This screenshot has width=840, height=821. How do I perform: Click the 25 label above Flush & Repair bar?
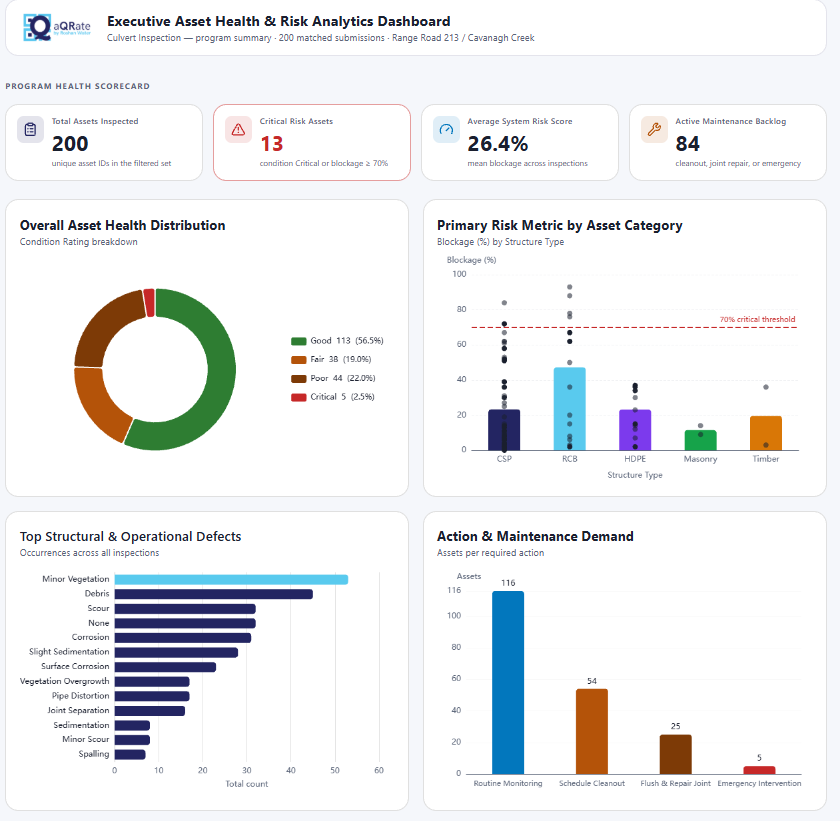pos(676,727)
